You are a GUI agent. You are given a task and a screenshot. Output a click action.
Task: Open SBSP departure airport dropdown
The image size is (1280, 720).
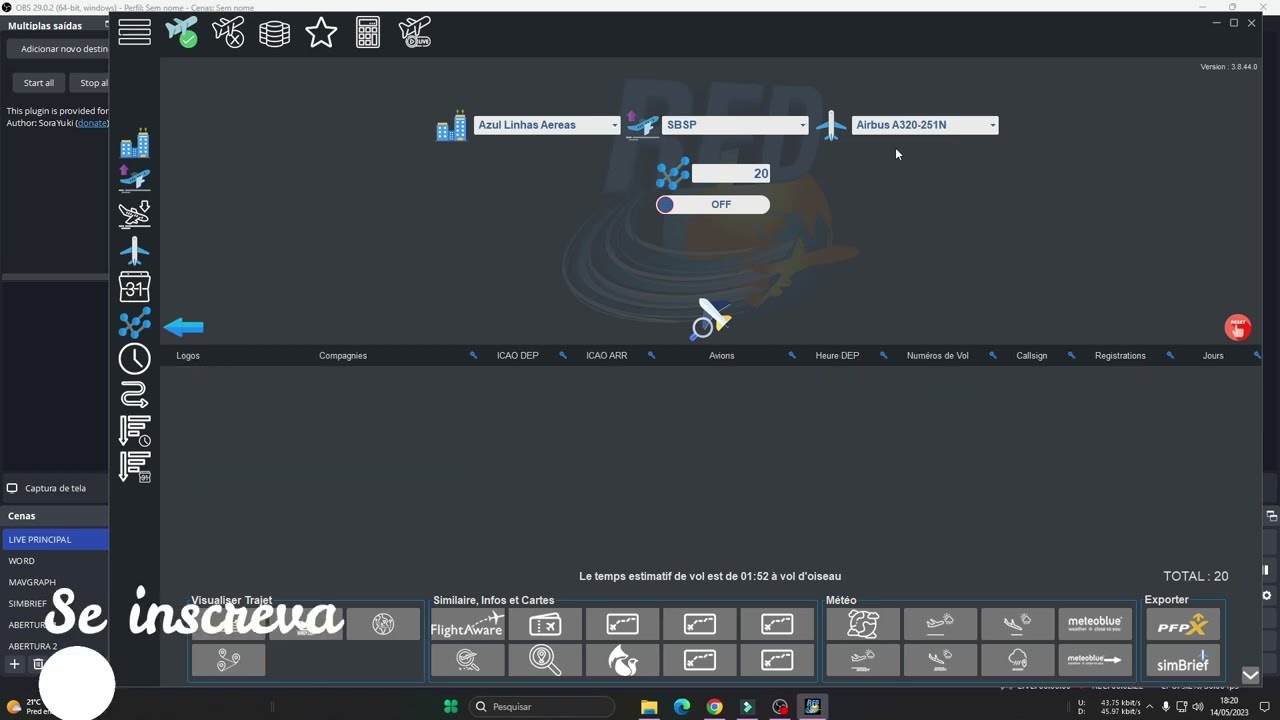tap(735, 125)
